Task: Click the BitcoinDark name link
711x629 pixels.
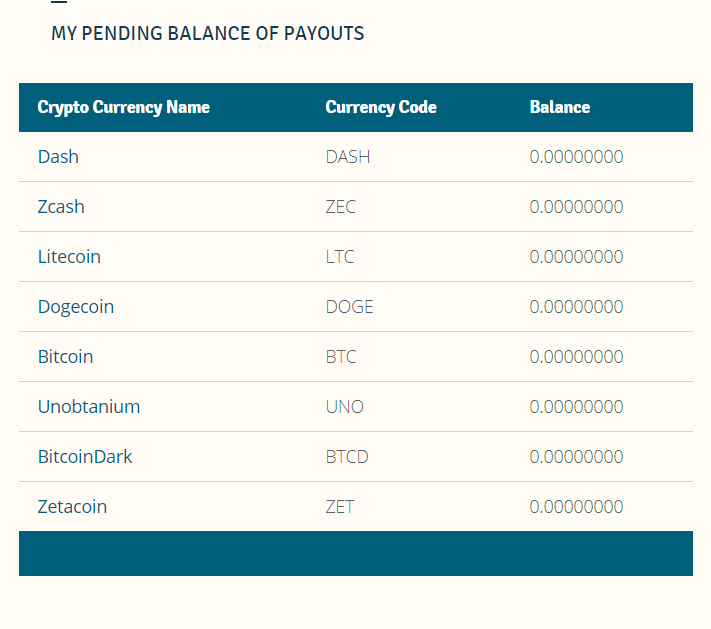Action: click(85, 457)
